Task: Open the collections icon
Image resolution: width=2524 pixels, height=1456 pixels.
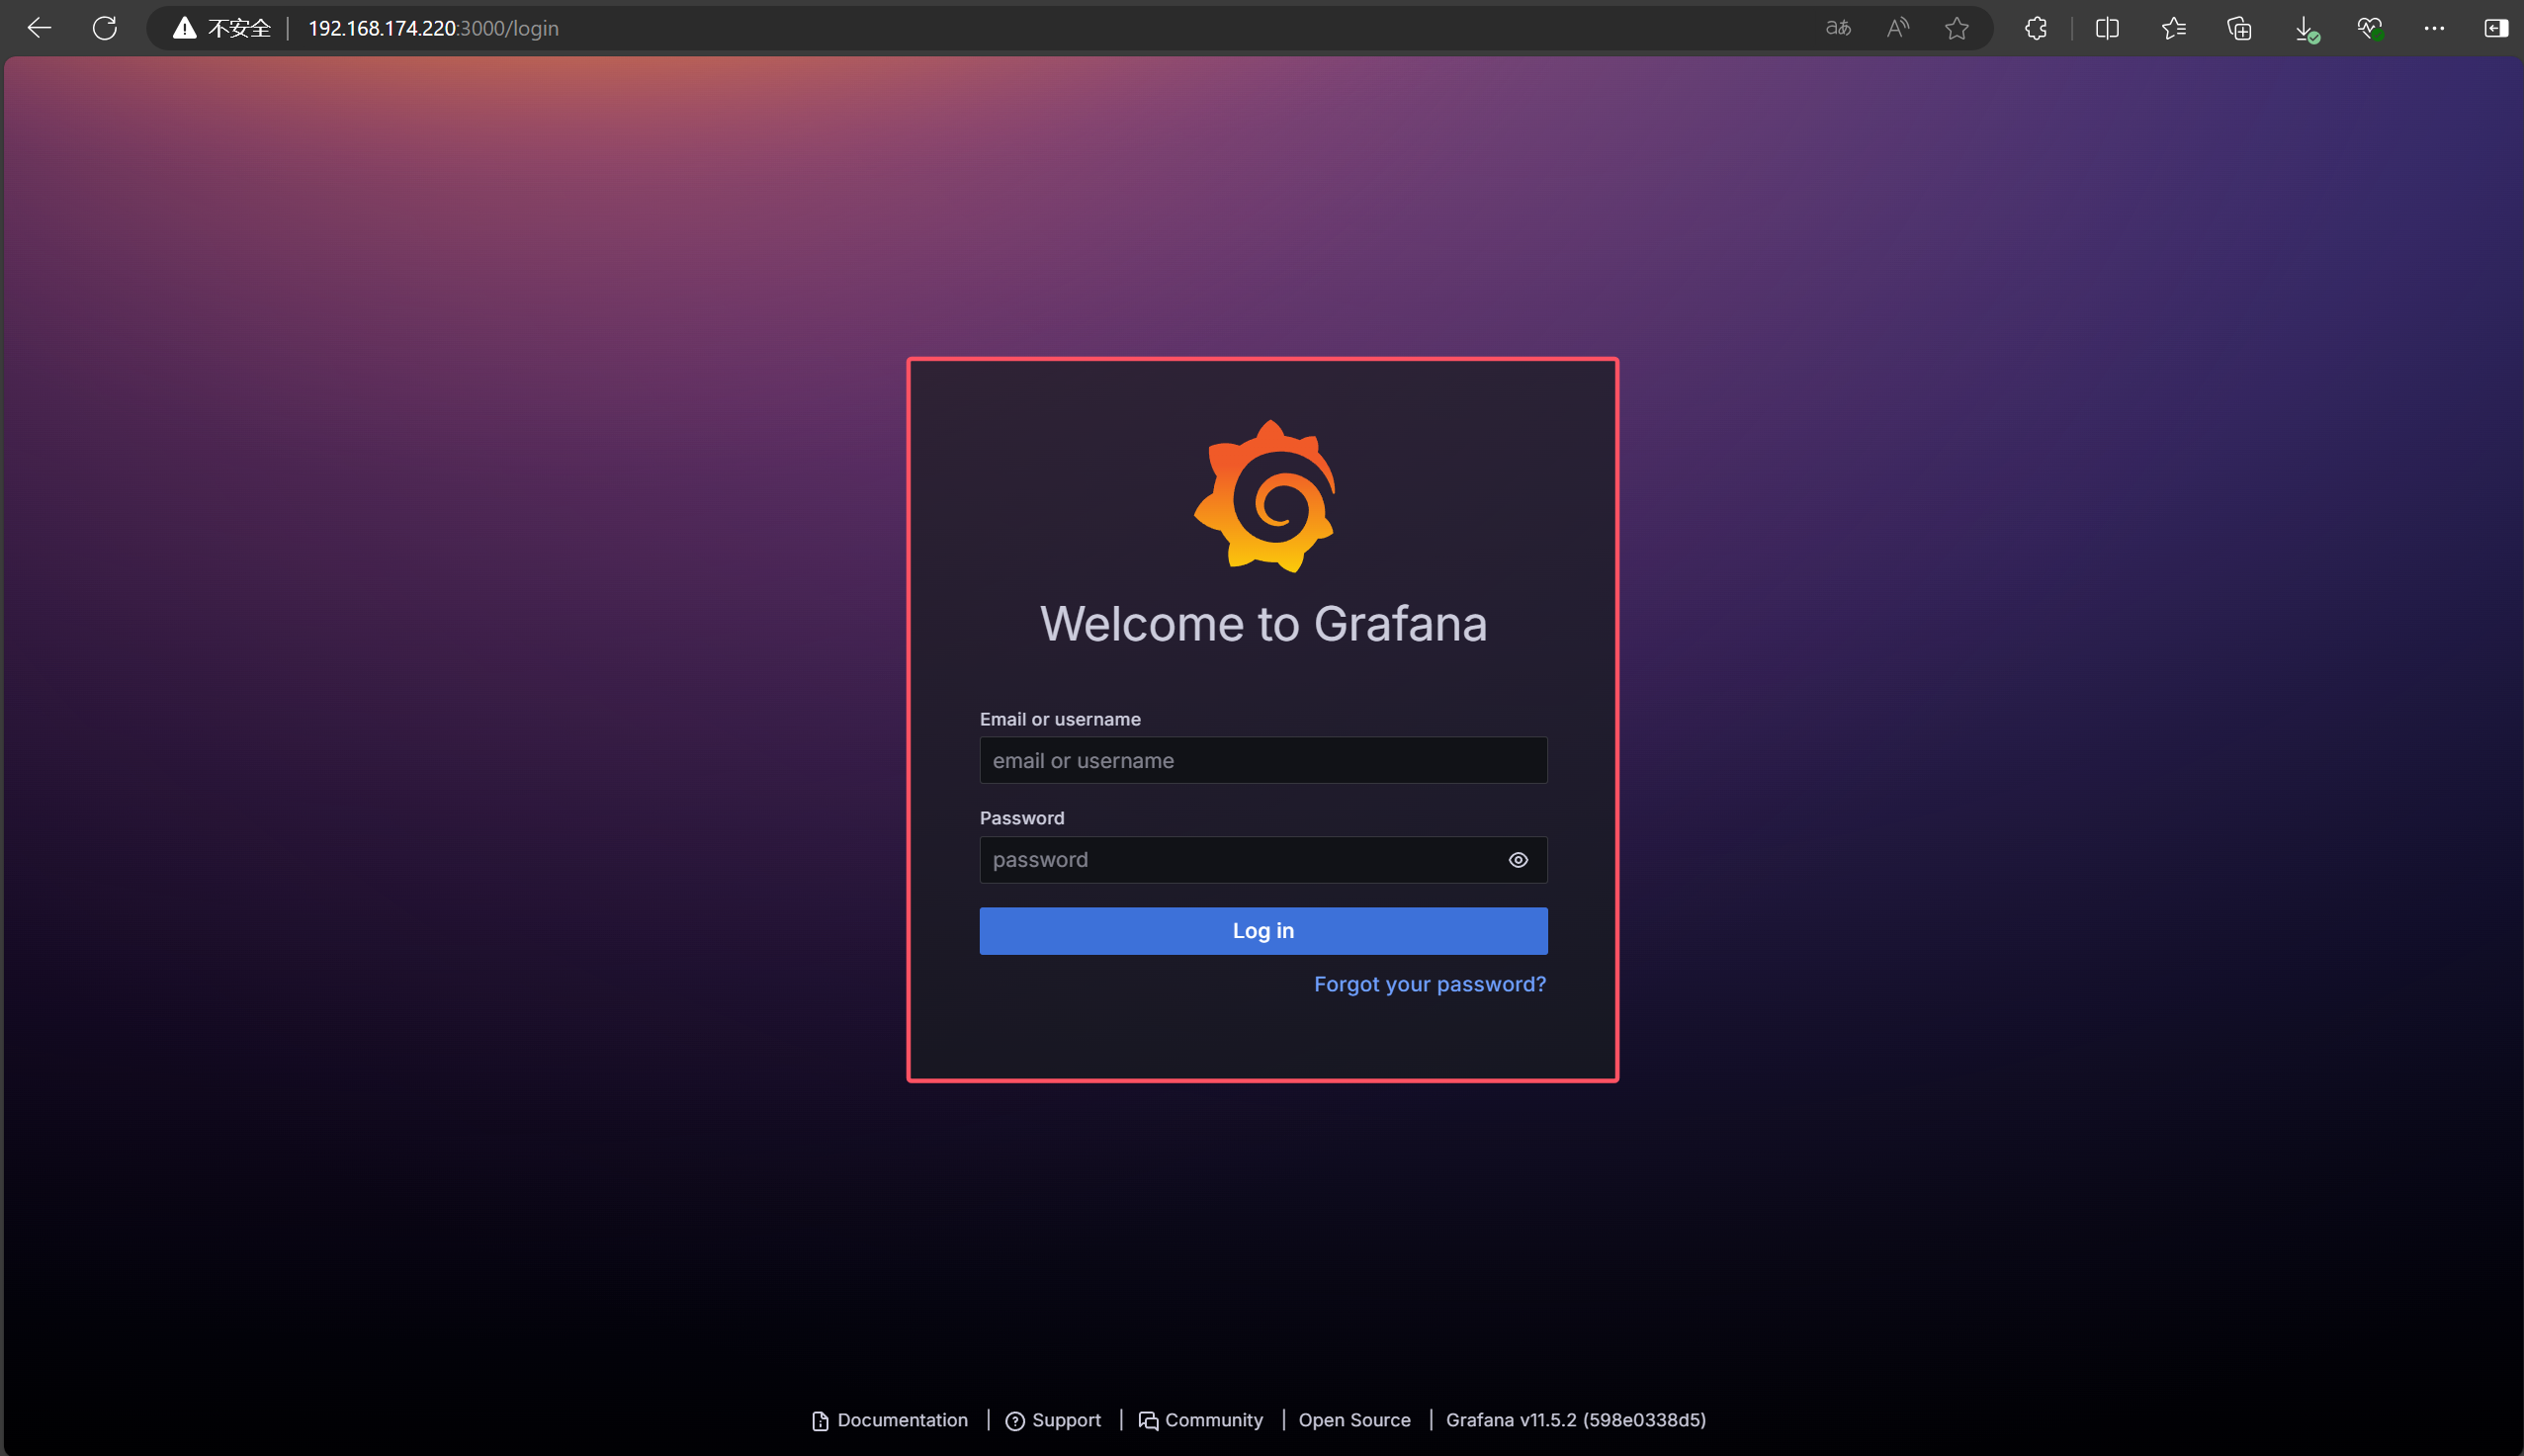Action: (x=2239, y=28)
